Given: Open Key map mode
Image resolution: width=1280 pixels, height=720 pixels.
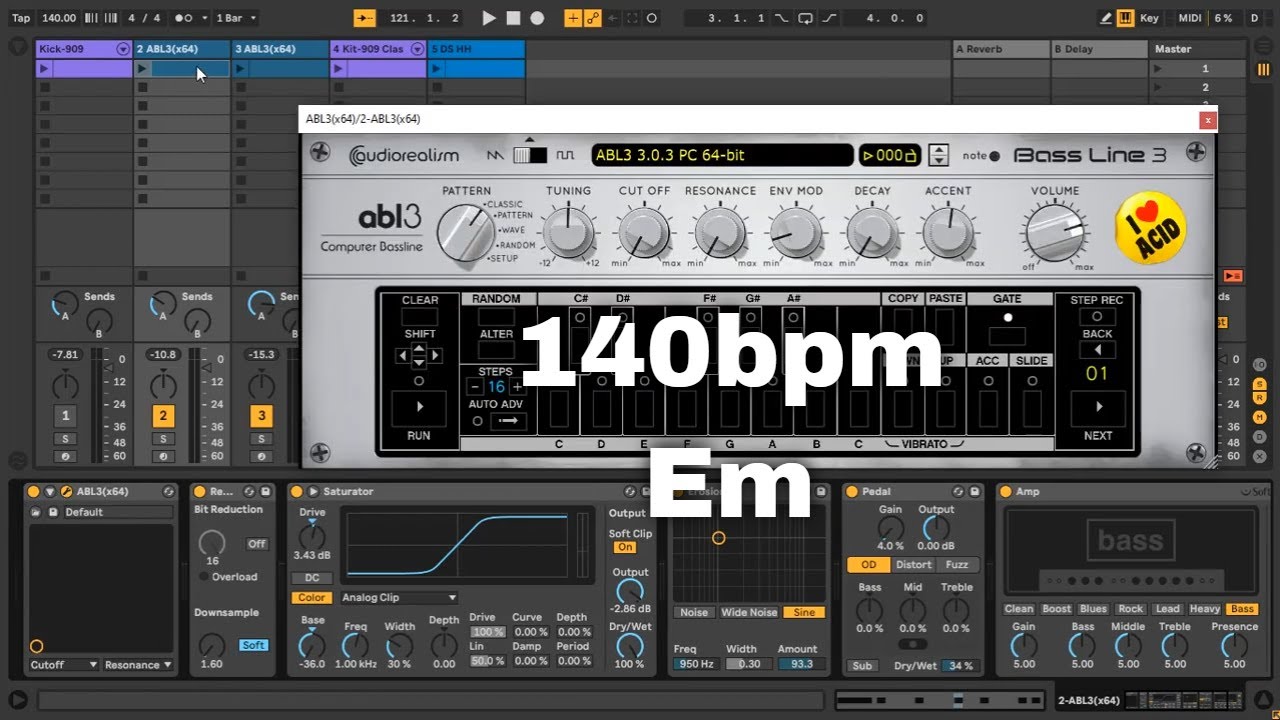Looking at the screenshot, I should (1150, 18).
